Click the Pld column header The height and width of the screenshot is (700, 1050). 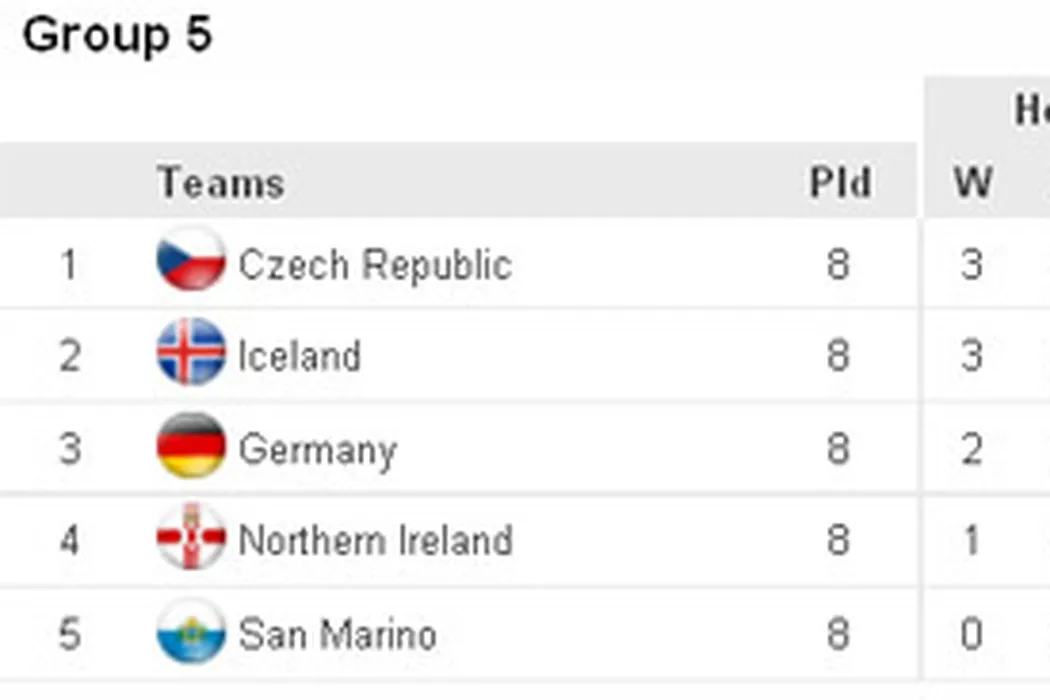click(x=840, y=183)
